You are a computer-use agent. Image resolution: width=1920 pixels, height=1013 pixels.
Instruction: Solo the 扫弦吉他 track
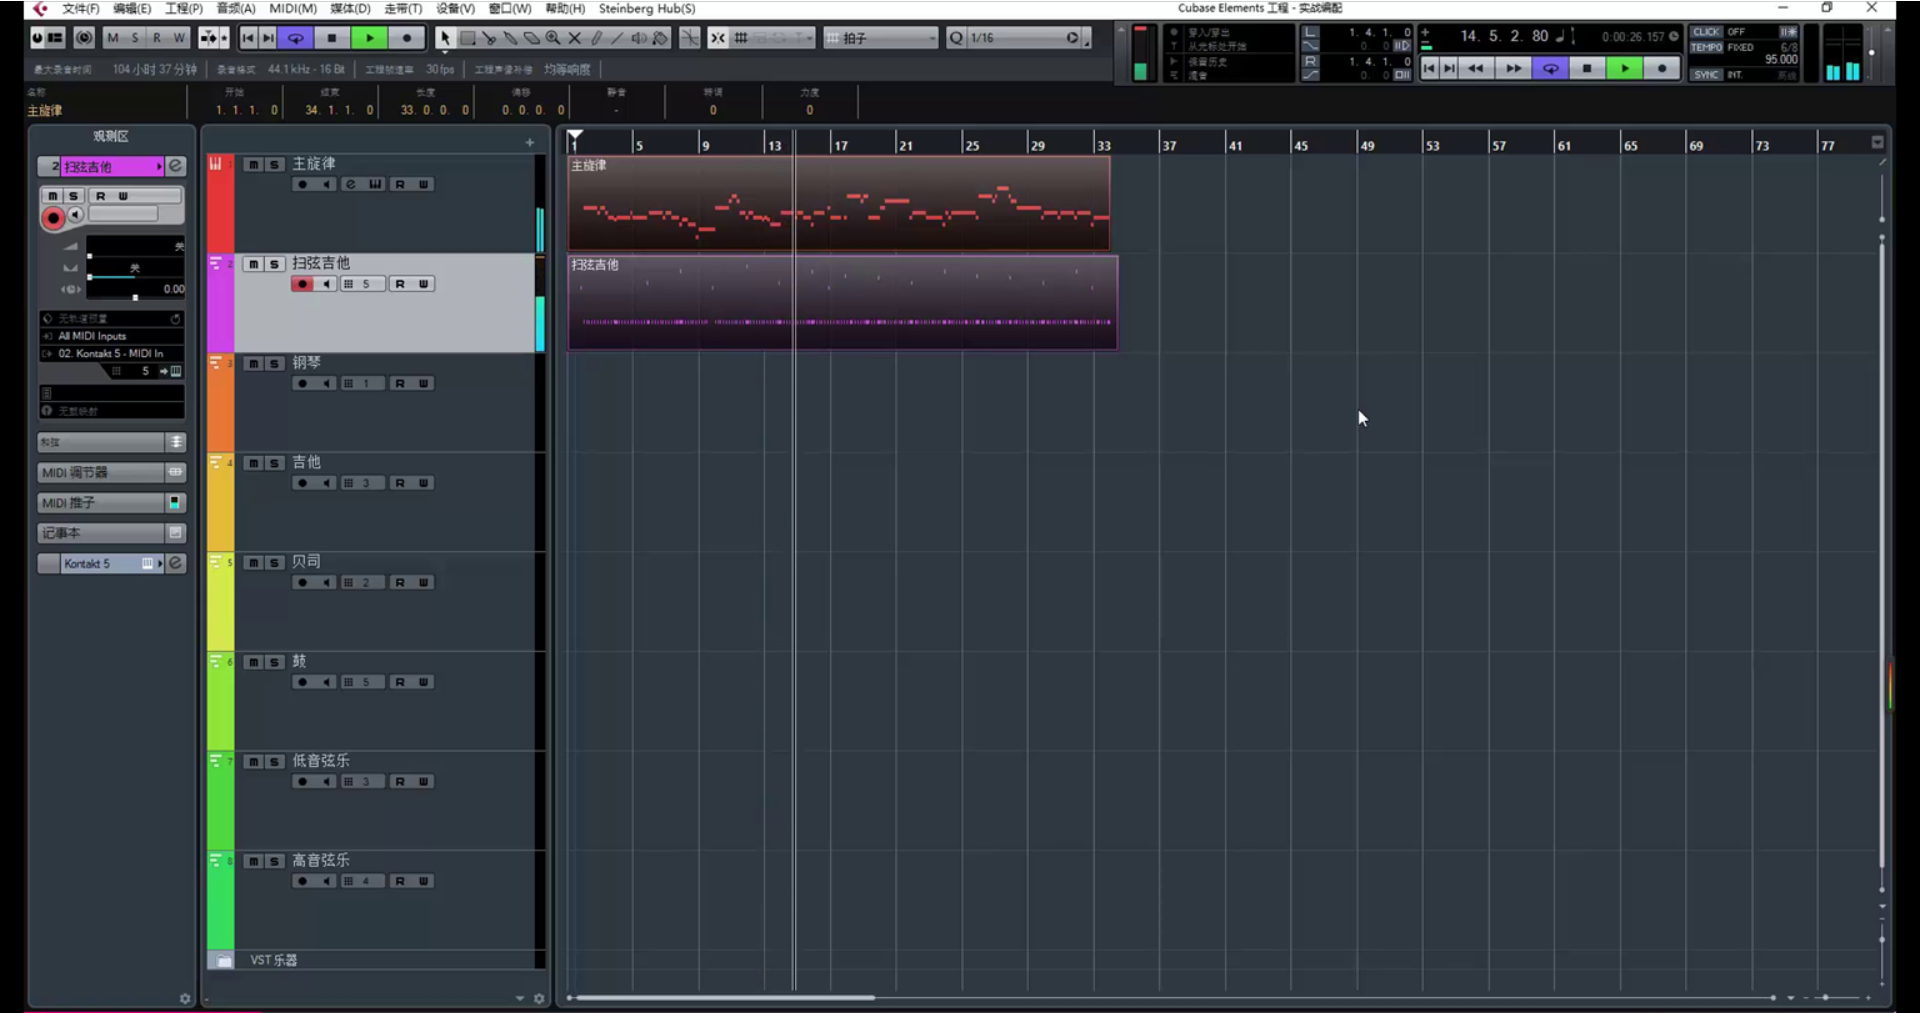click(274, 264)
